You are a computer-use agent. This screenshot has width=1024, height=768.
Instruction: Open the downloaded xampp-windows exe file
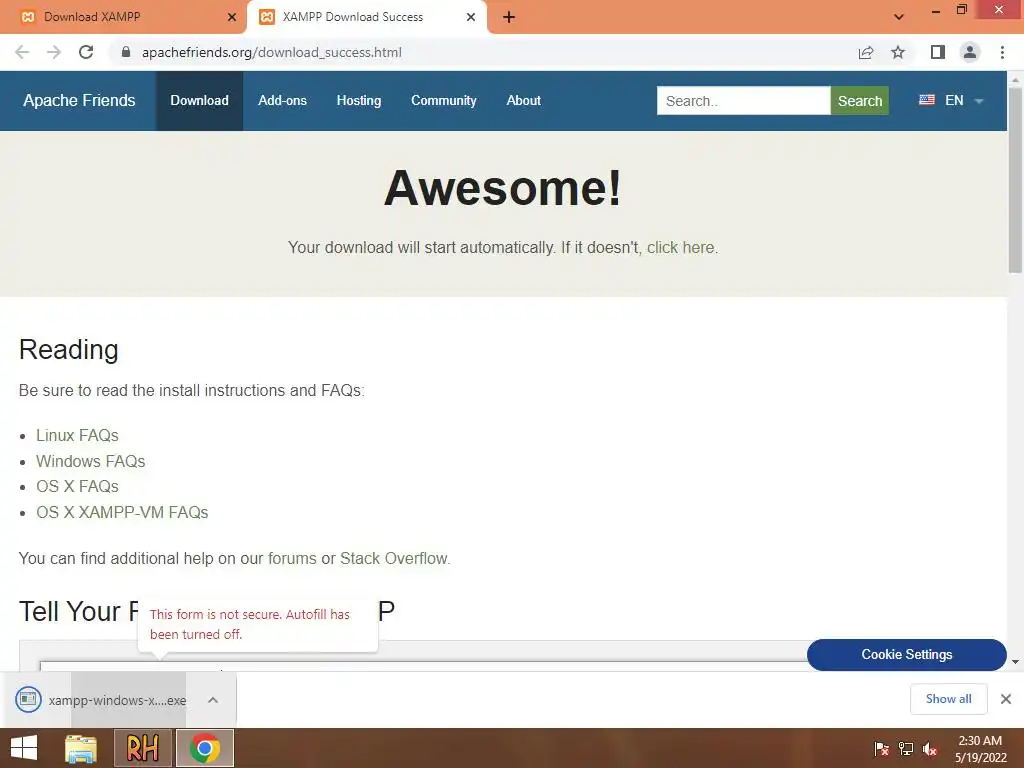pos(101,700)
